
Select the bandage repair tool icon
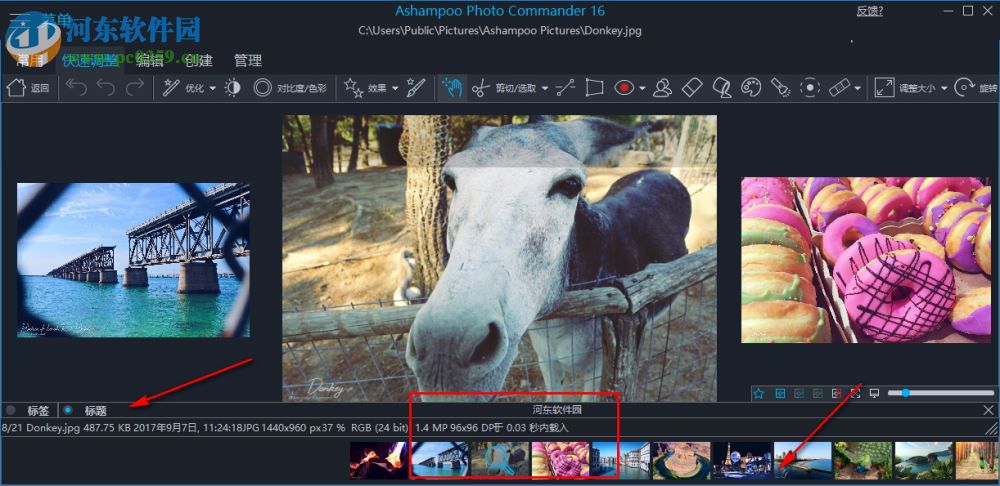coord(839,88)
